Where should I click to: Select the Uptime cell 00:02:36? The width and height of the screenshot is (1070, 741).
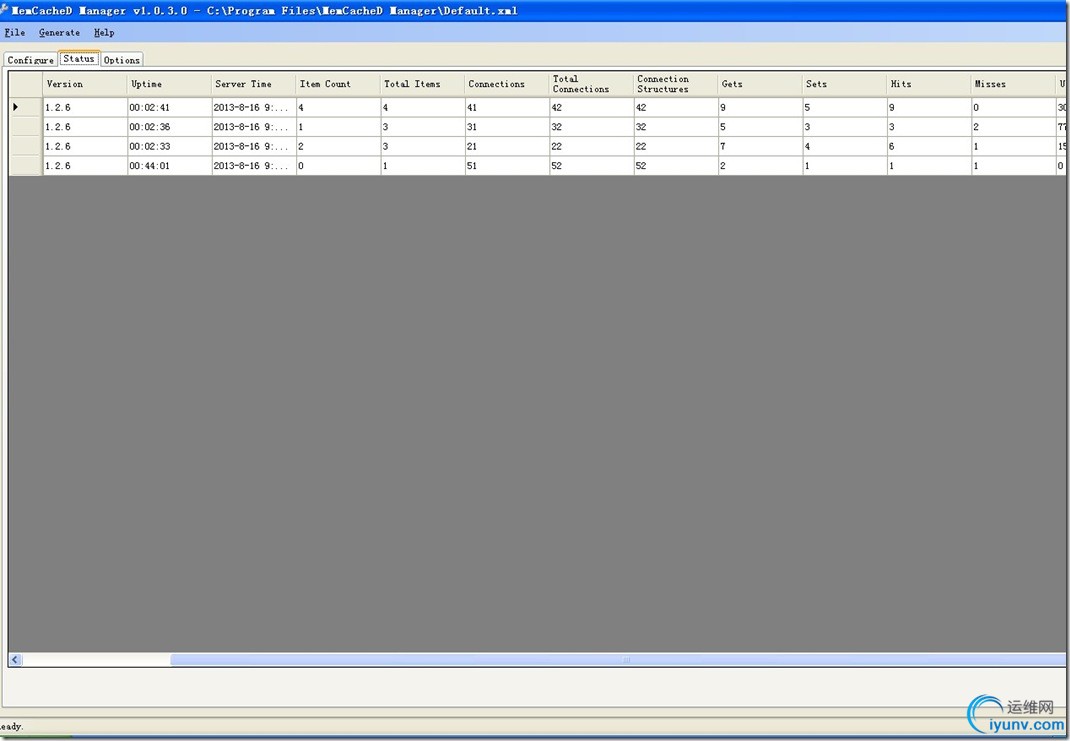(x=169, y=127)
